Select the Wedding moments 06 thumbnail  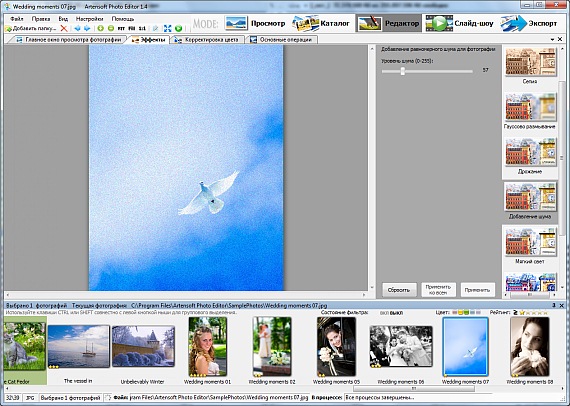coord(401,346)
